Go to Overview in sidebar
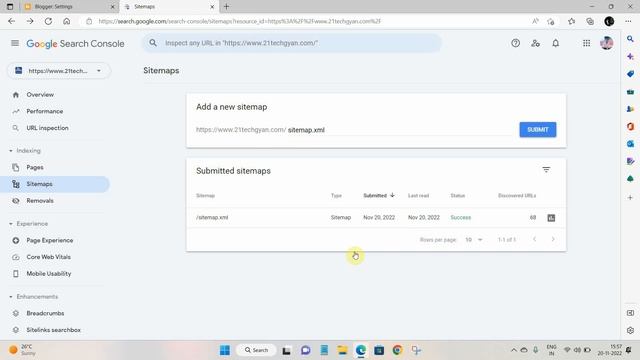Image resolution: width=640 pixels, height=360 pixels. tap(40, 95)
